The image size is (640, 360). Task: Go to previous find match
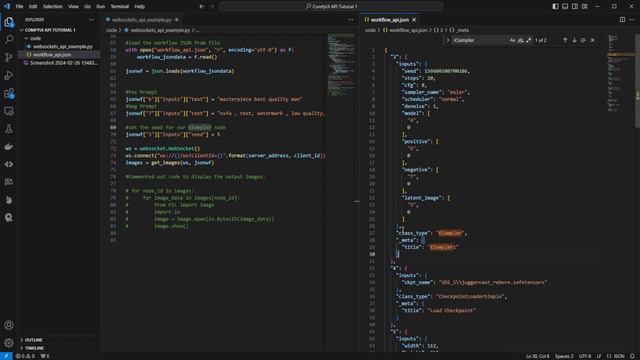pyautogui.click(x=565, y=40)
